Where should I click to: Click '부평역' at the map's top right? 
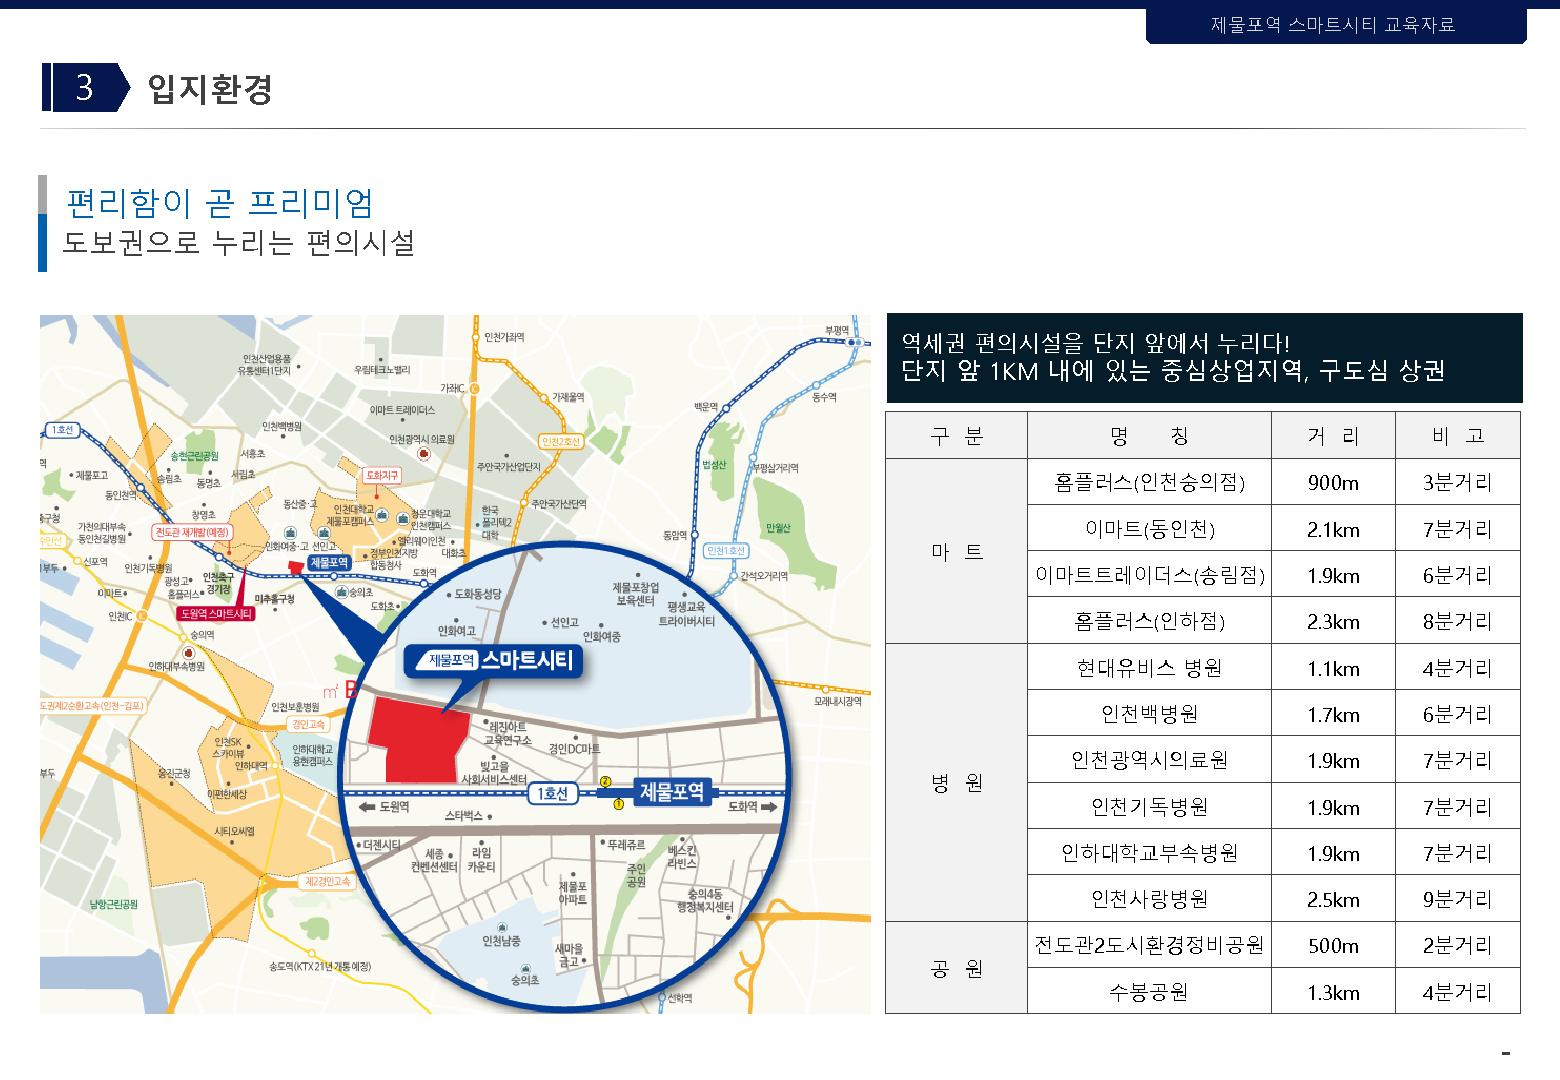[836, 329]
